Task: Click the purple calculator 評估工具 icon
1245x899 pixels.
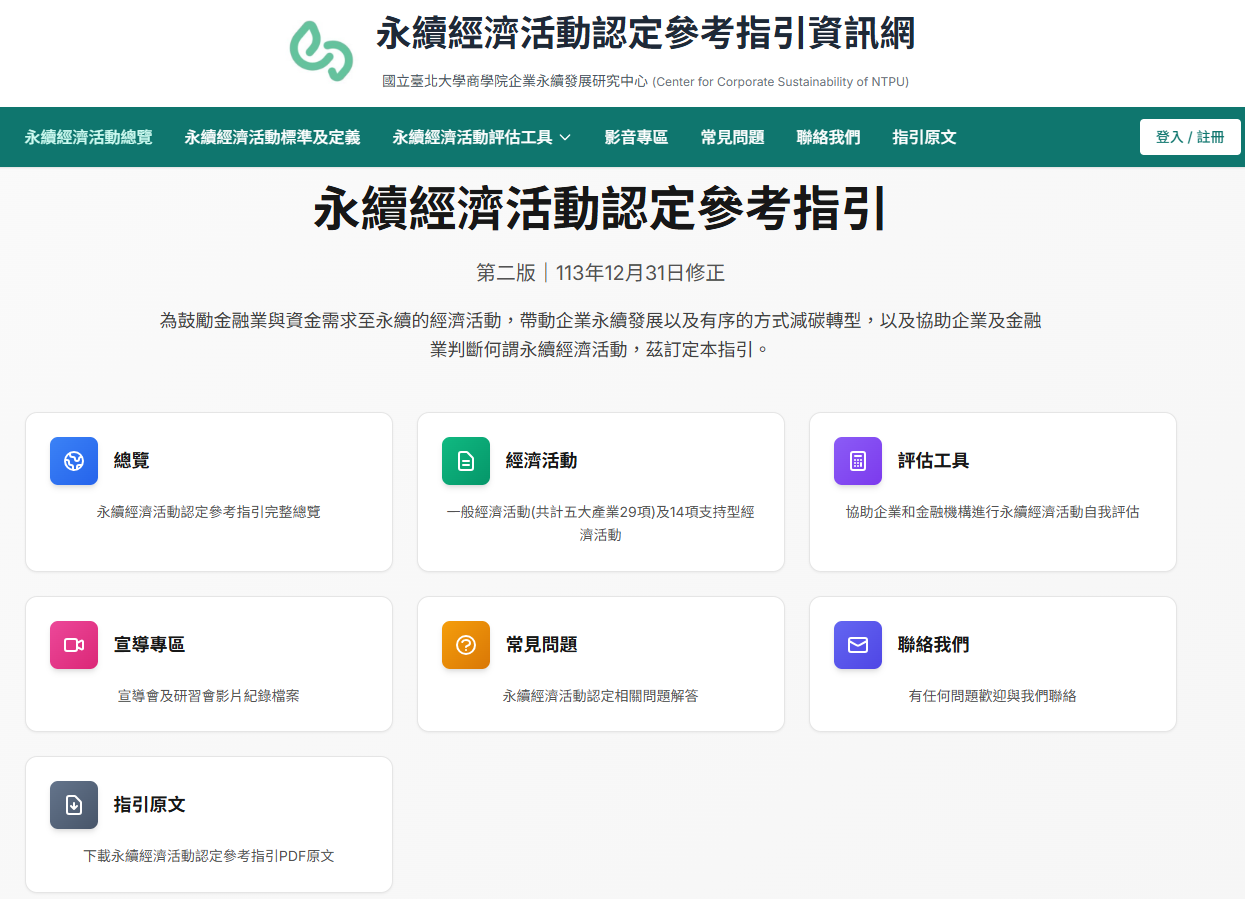Action: pyautogui.click(x=858, y=461)
